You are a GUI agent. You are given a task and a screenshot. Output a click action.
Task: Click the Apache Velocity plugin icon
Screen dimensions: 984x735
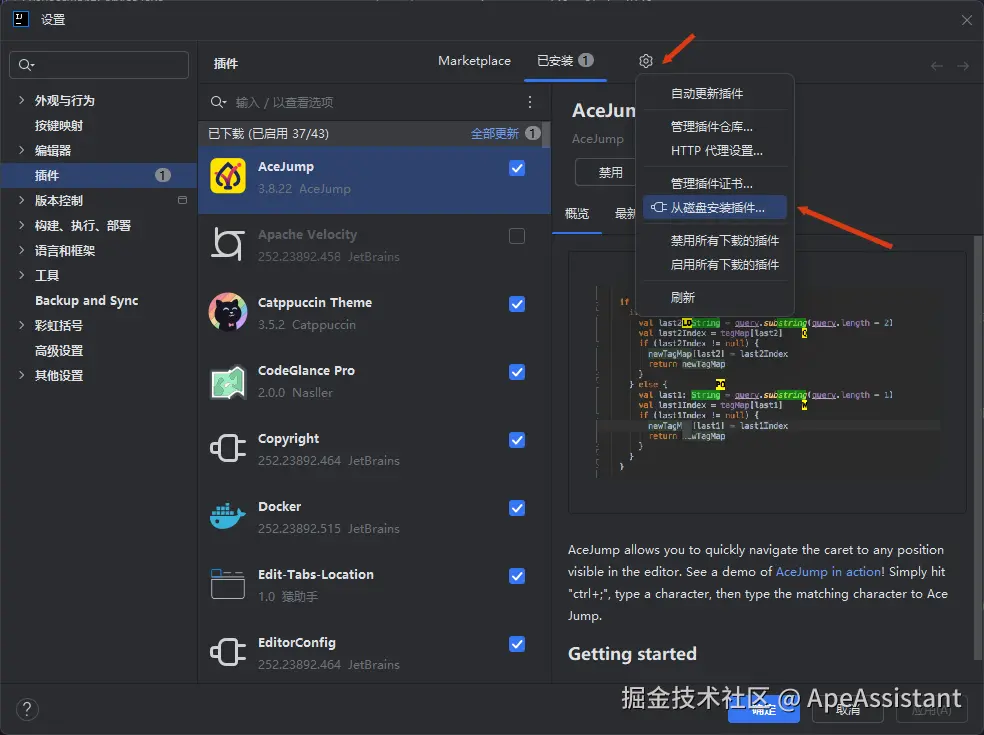(228, 244)
